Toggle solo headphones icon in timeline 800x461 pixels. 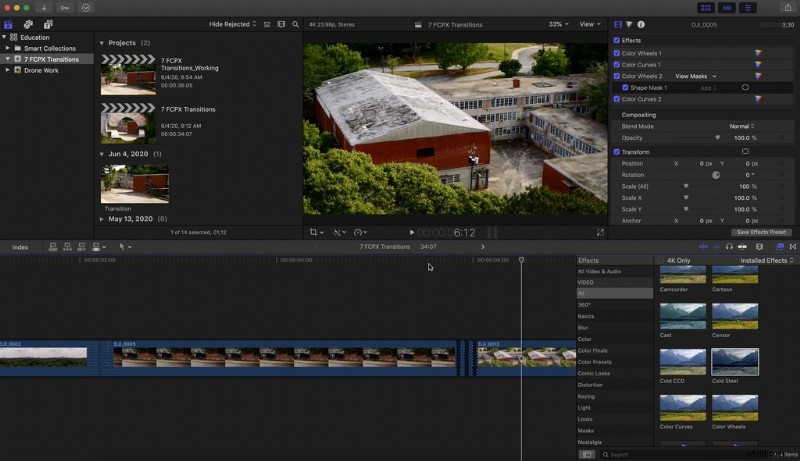pos(729,247)
